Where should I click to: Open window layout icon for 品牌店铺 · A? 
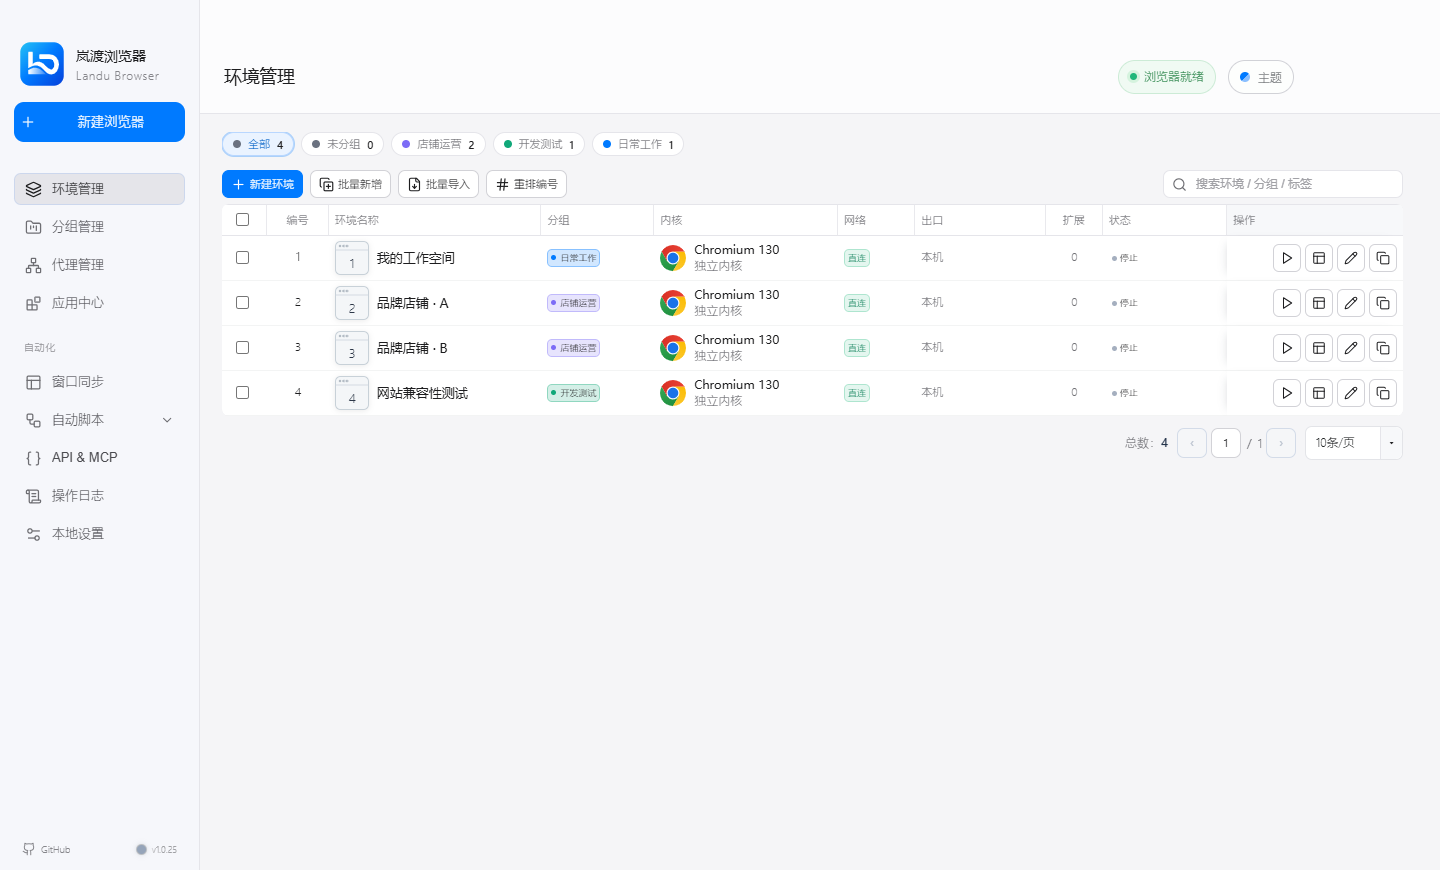[x=1319, y=303]
